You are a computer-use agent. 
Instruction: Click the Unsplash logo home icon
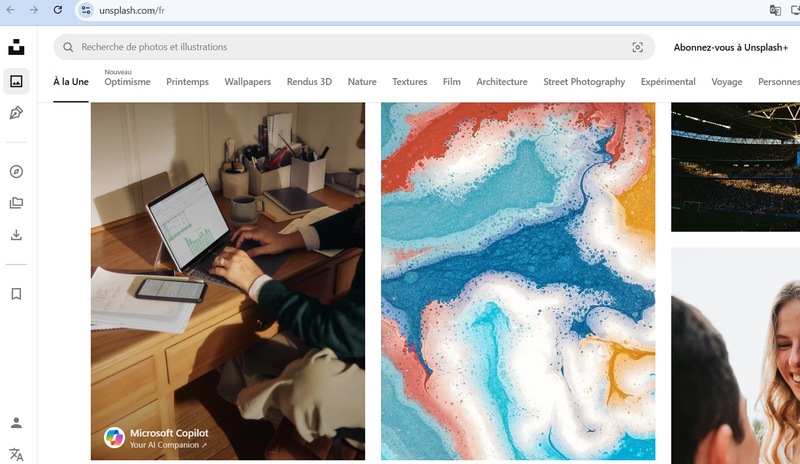click(x=16, y=47)
